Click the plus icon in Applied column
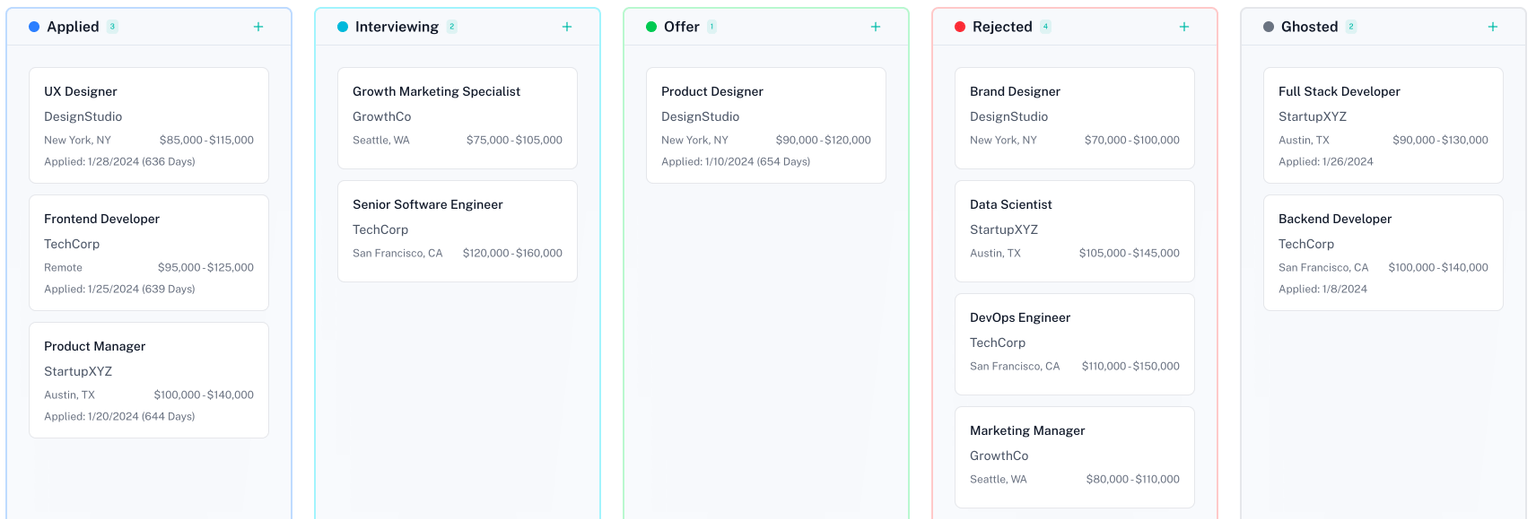Image resolution: width=1536 pixels, height=519 pixels. (x=258, y=27)
